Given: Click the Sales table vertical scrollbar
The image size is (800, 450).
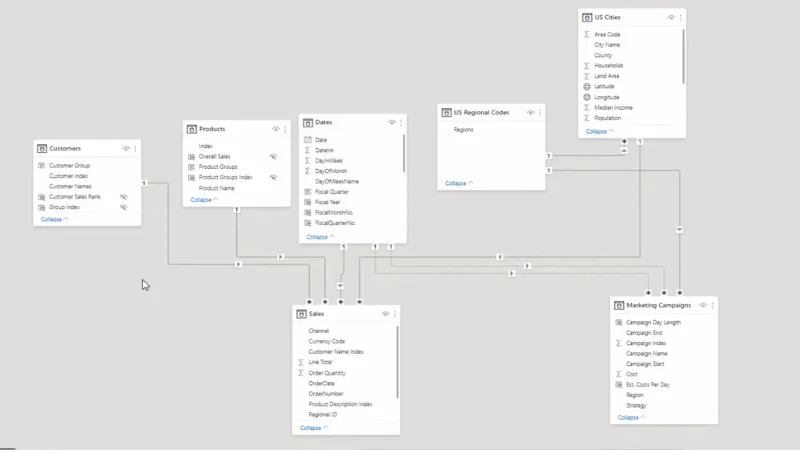Looking at the screenshot, I should (x=397, y=362).
